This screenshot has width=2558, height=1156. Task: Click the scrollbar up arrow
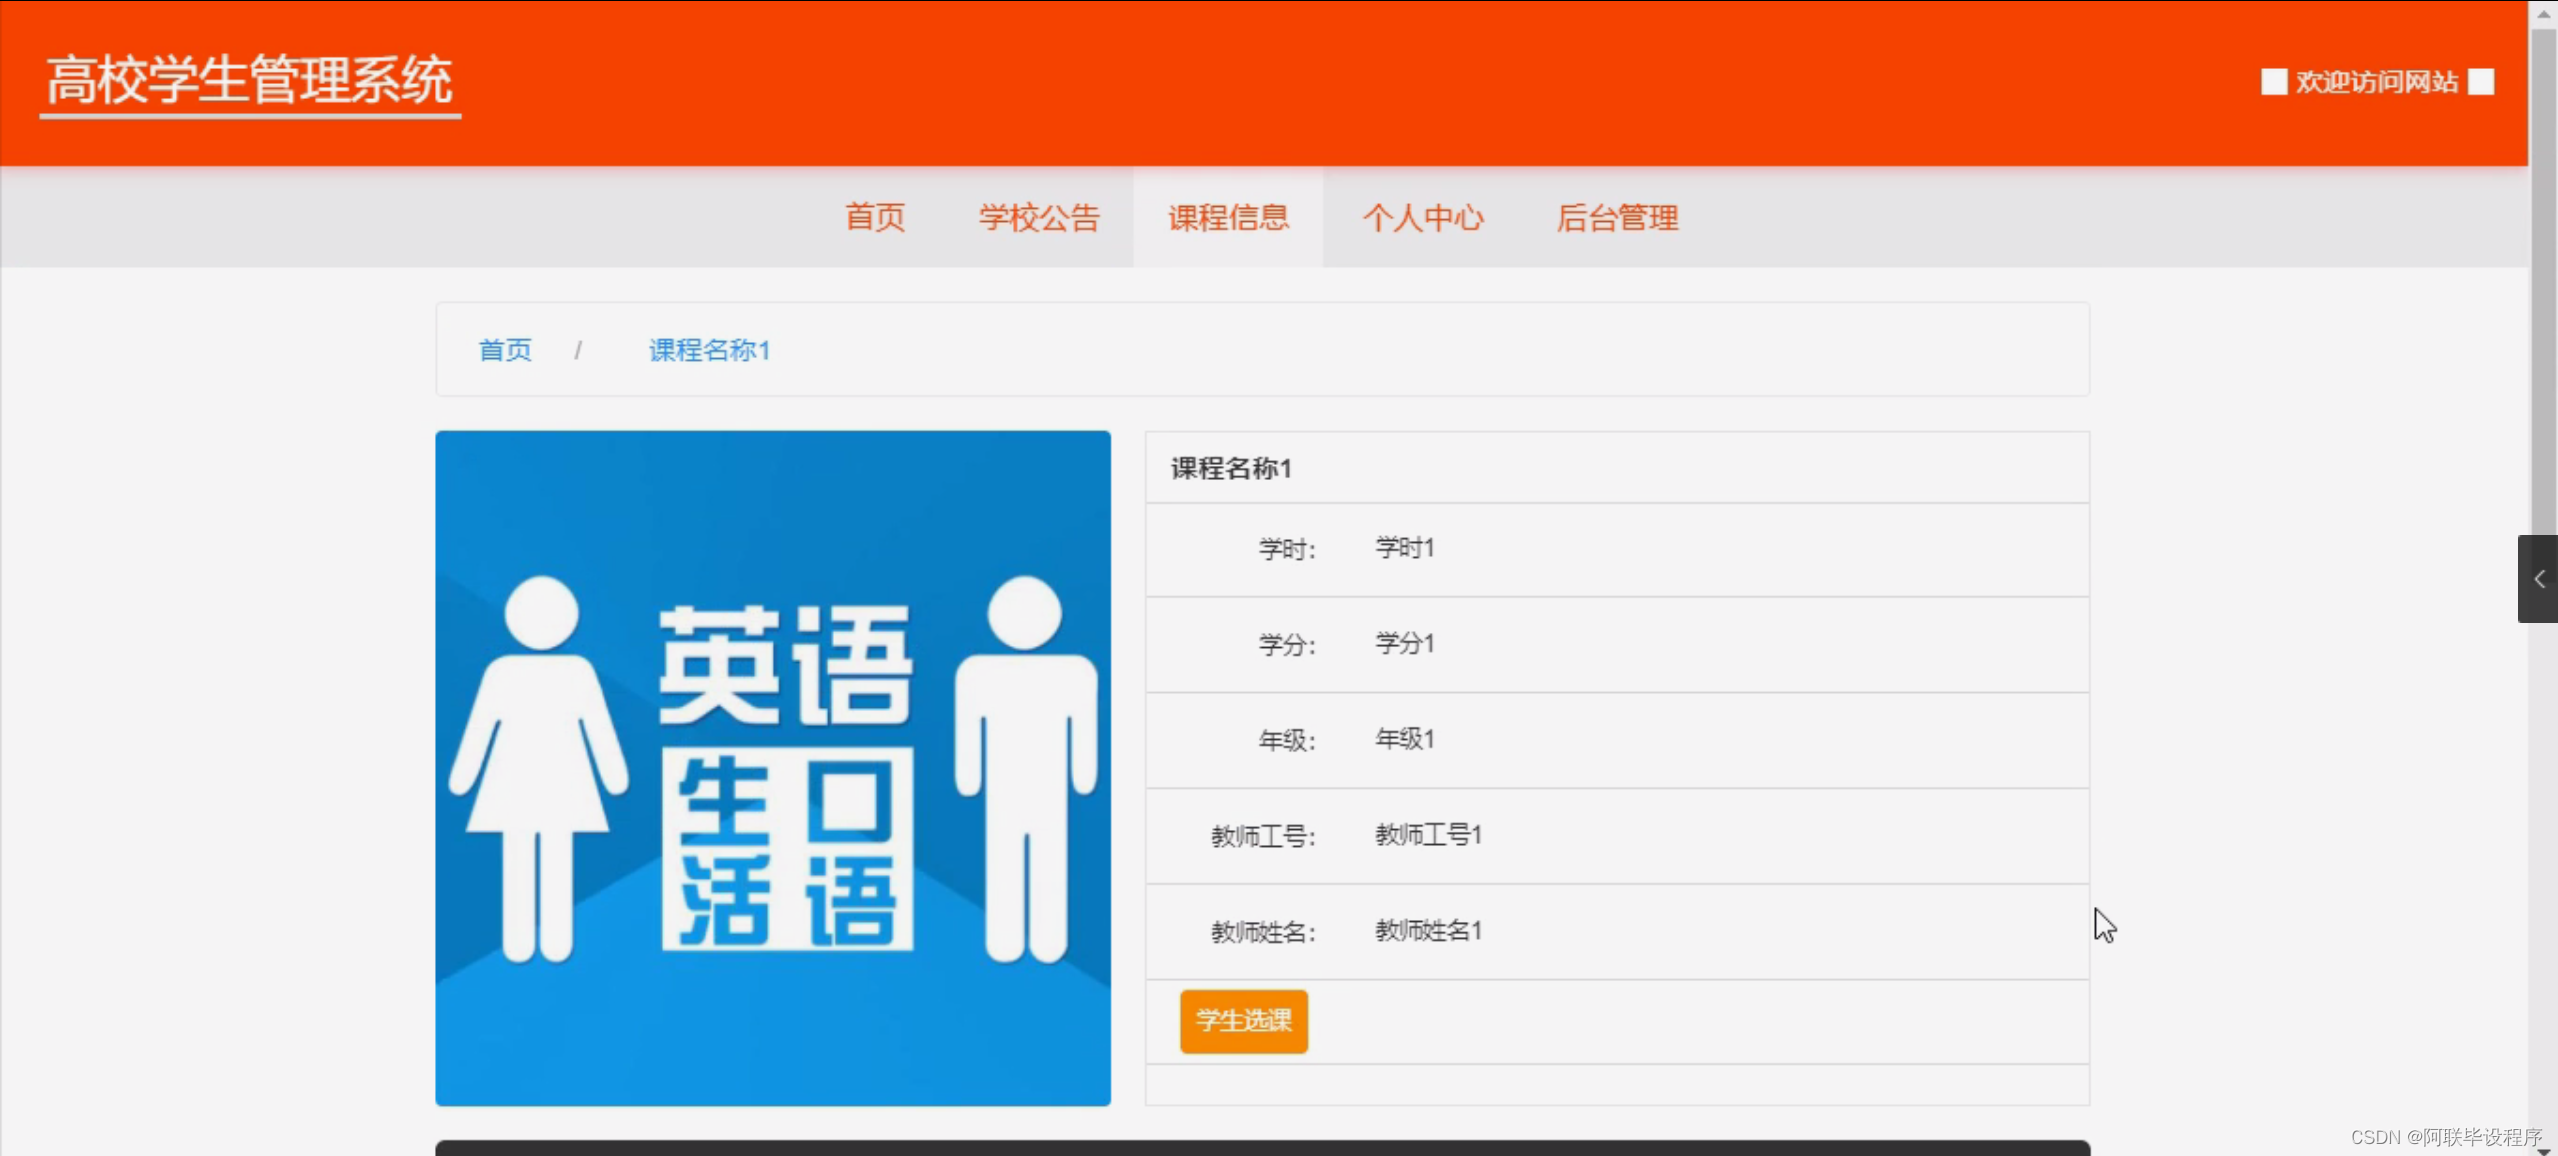pyautogui.click(x=2545, y=13)
